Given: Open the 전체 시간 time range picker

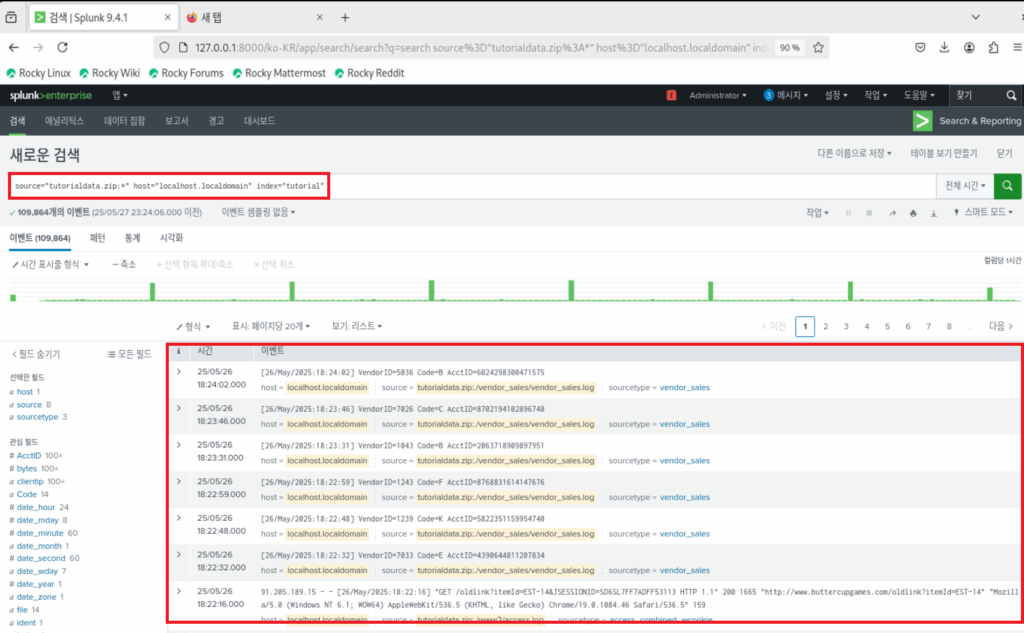Looking at the screenshot, I should tap(965, 186).
